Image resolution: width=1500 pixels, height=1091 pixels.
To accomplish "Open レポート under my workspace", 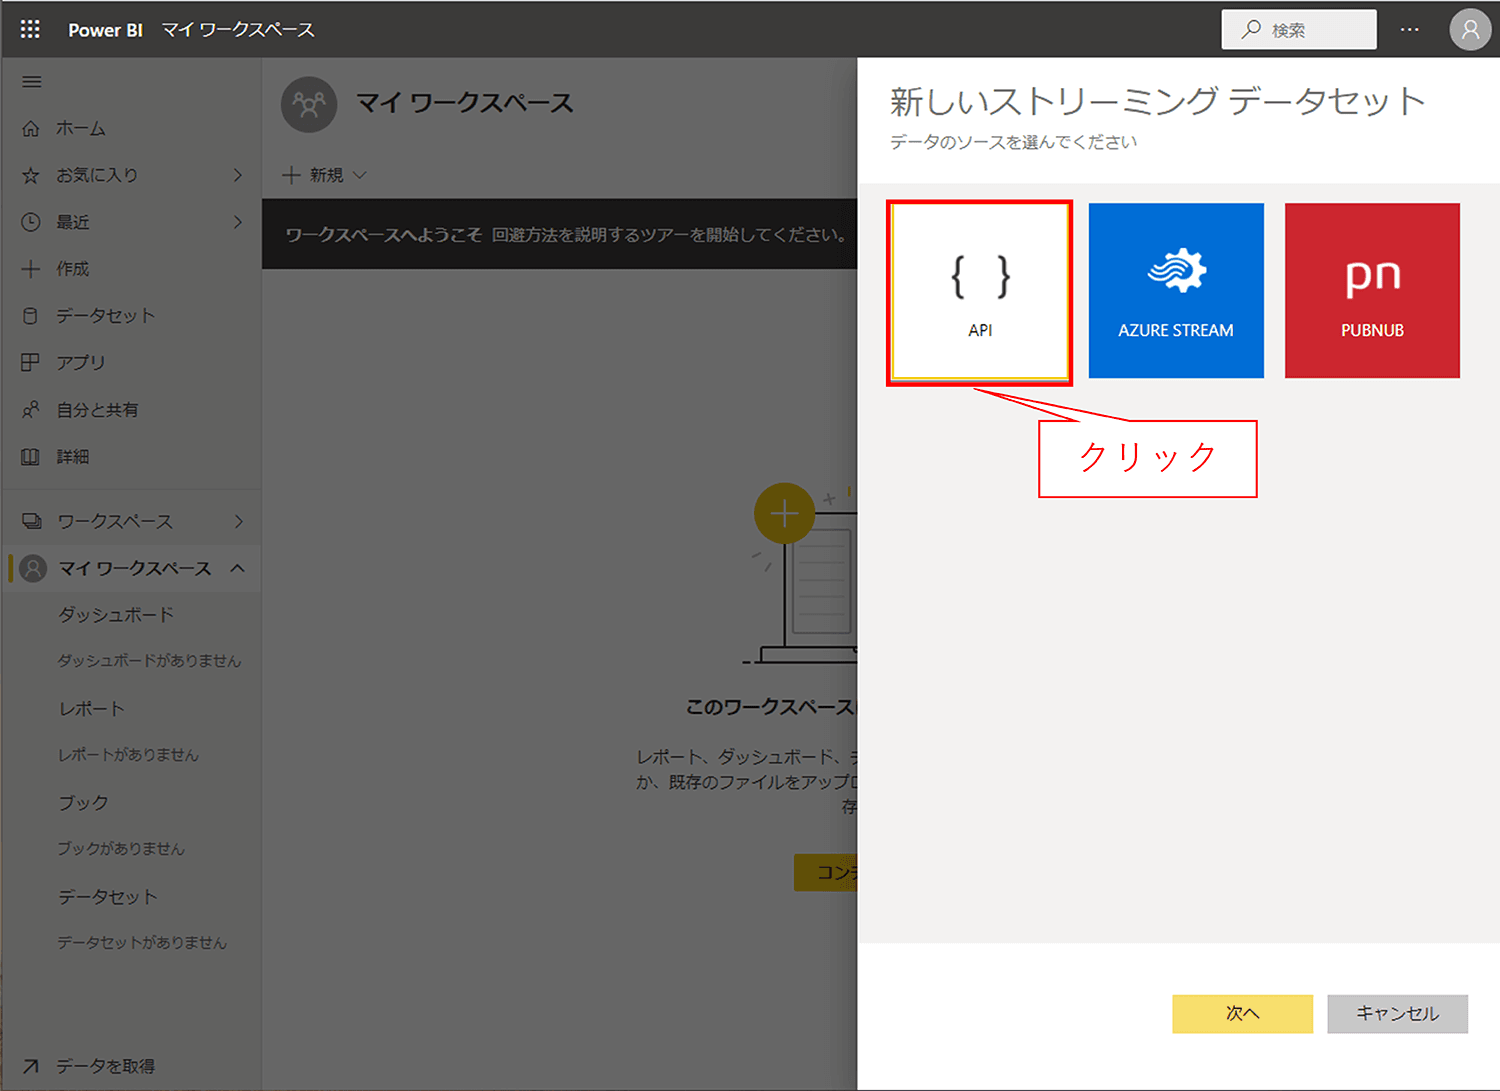I will point(92,709).
